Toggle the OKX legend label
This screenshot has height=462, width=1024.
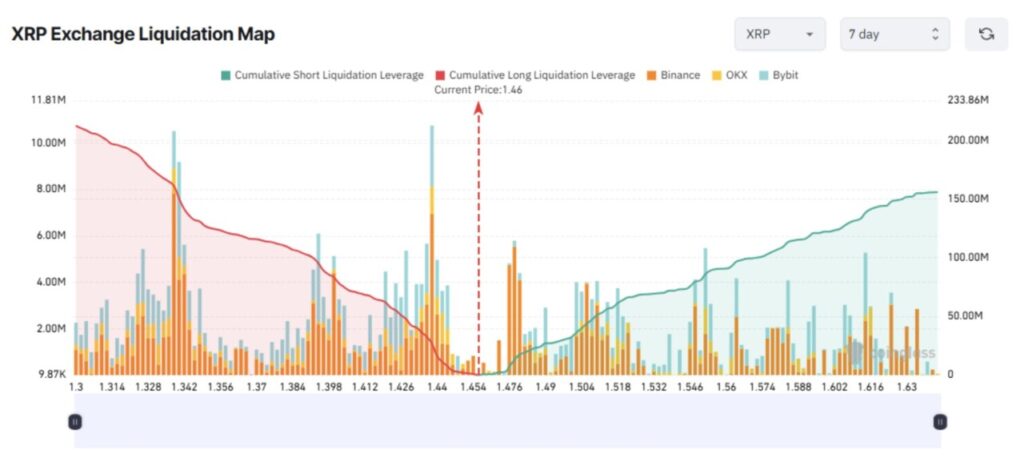click(737, 75)
